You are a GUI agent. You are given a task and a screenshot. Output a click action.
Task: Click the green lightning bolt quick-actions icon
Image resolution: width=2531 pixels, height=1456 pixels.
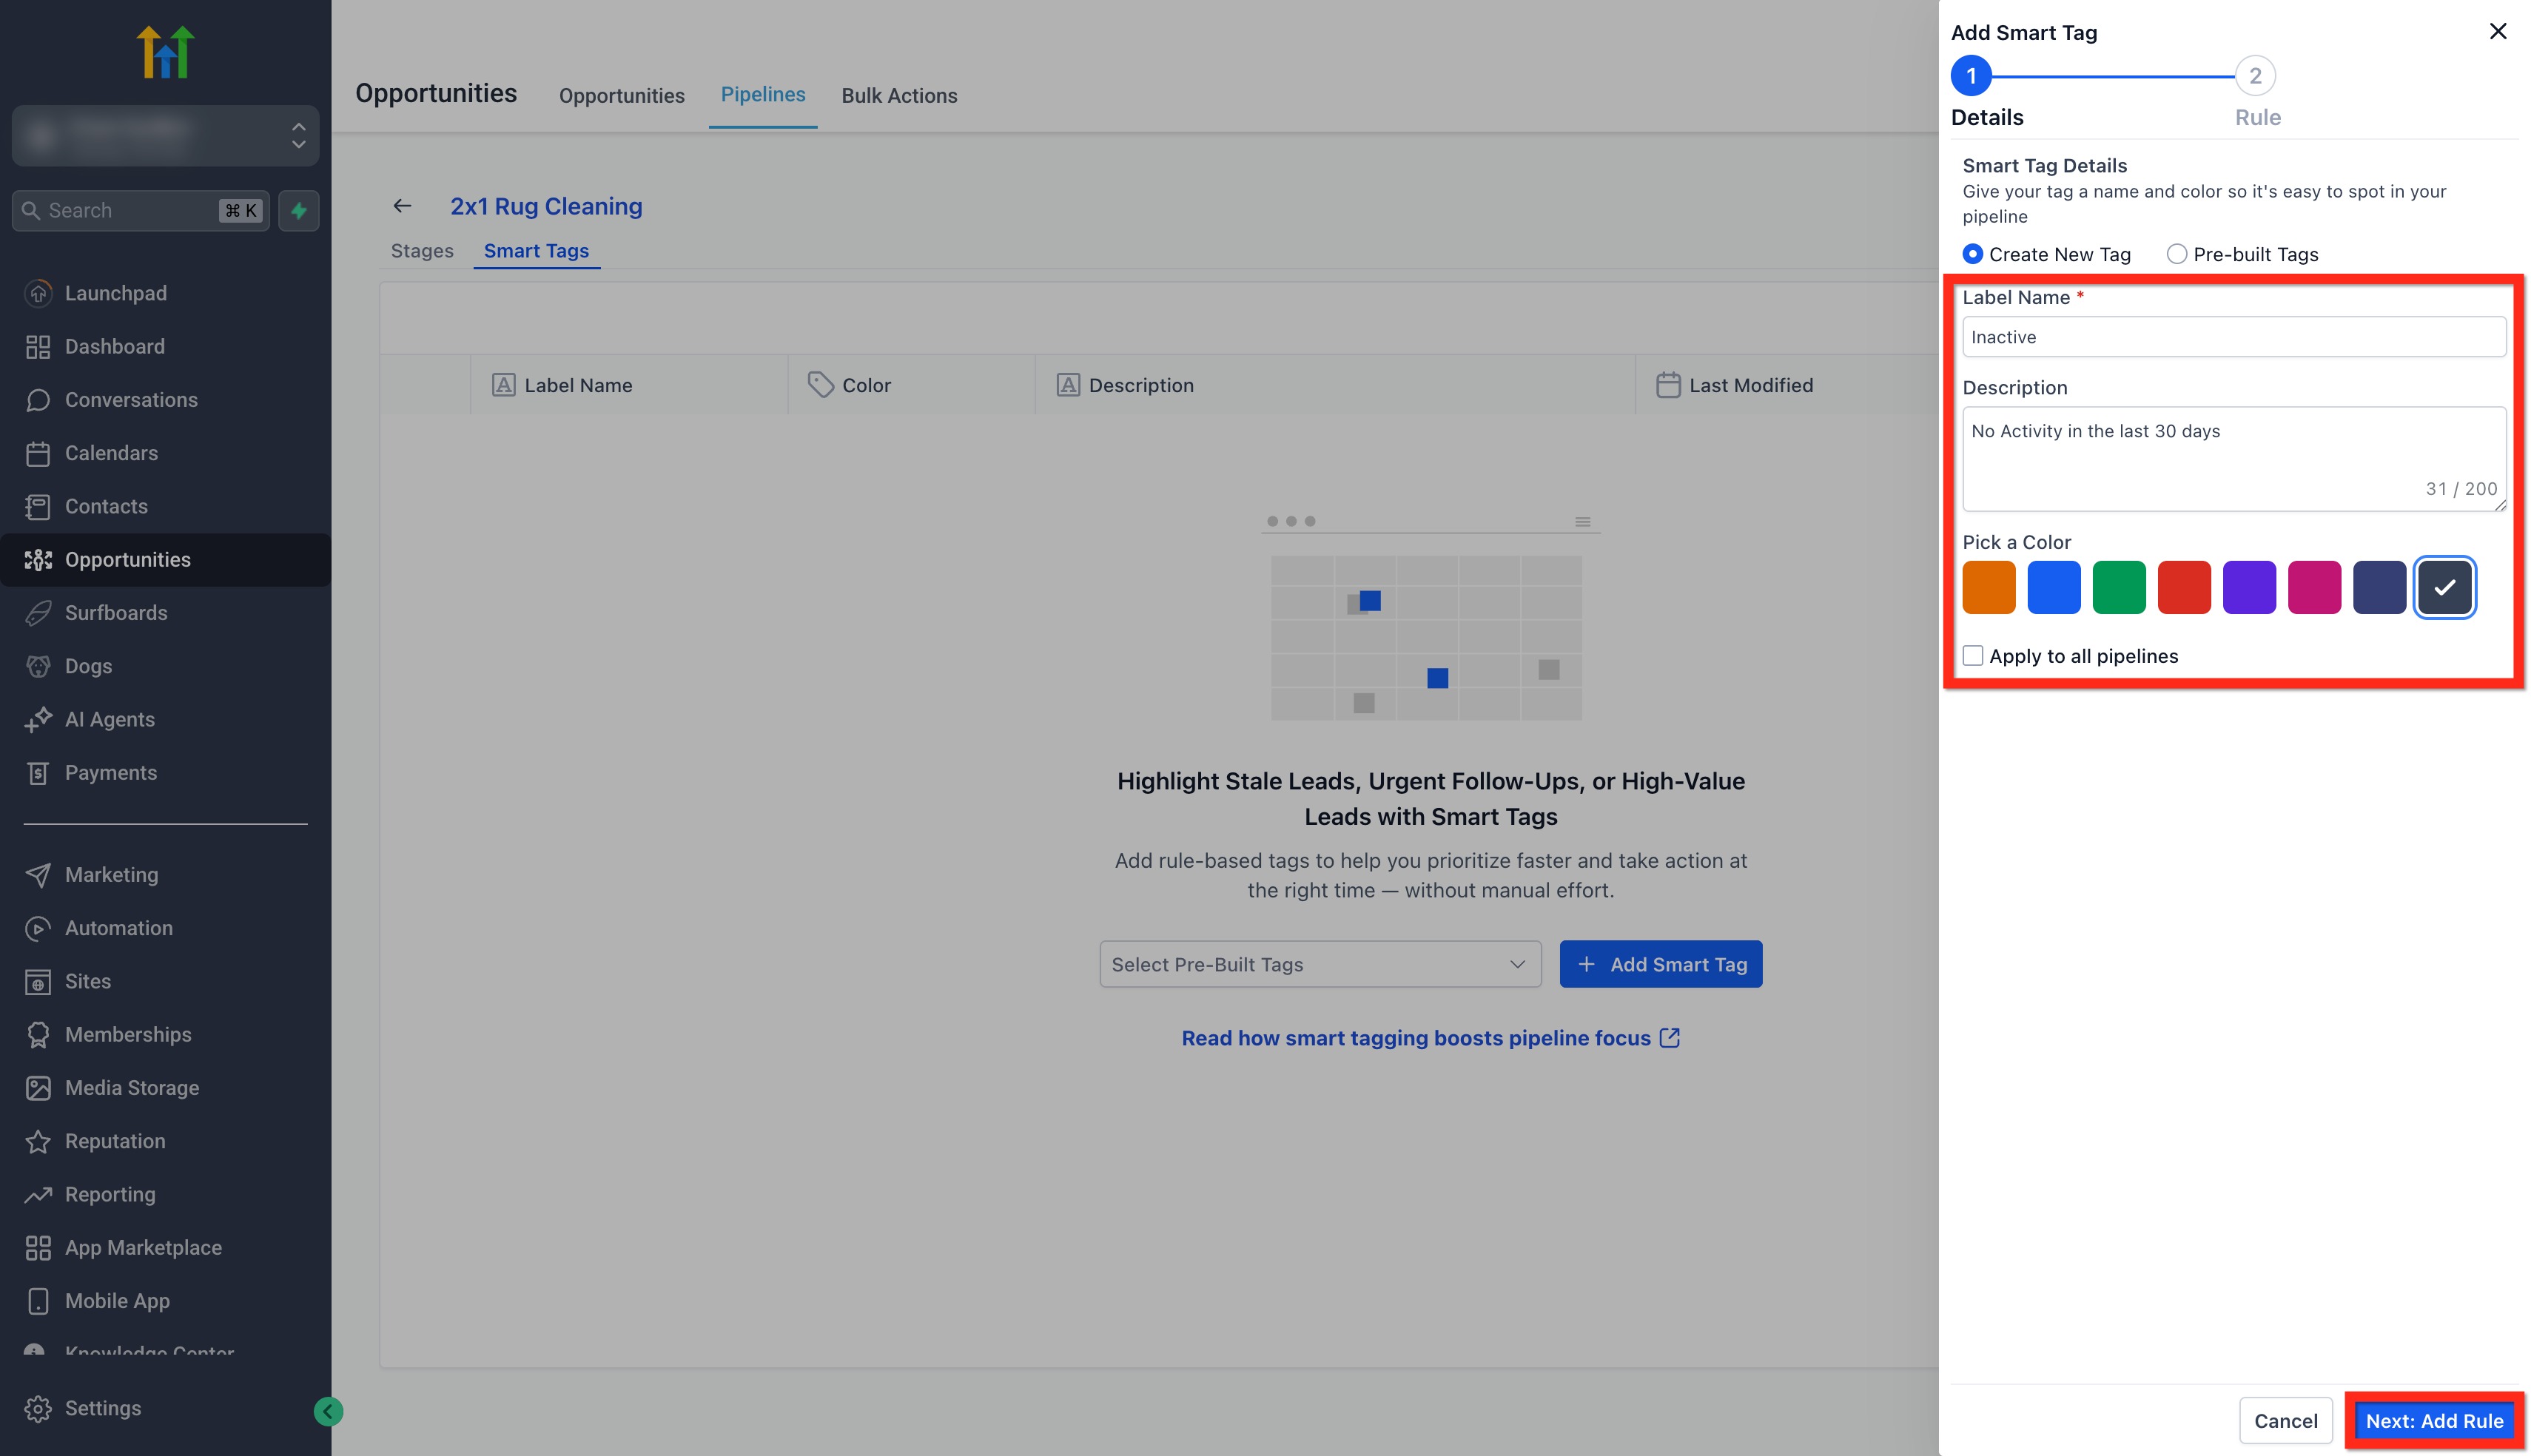(298, 211)
